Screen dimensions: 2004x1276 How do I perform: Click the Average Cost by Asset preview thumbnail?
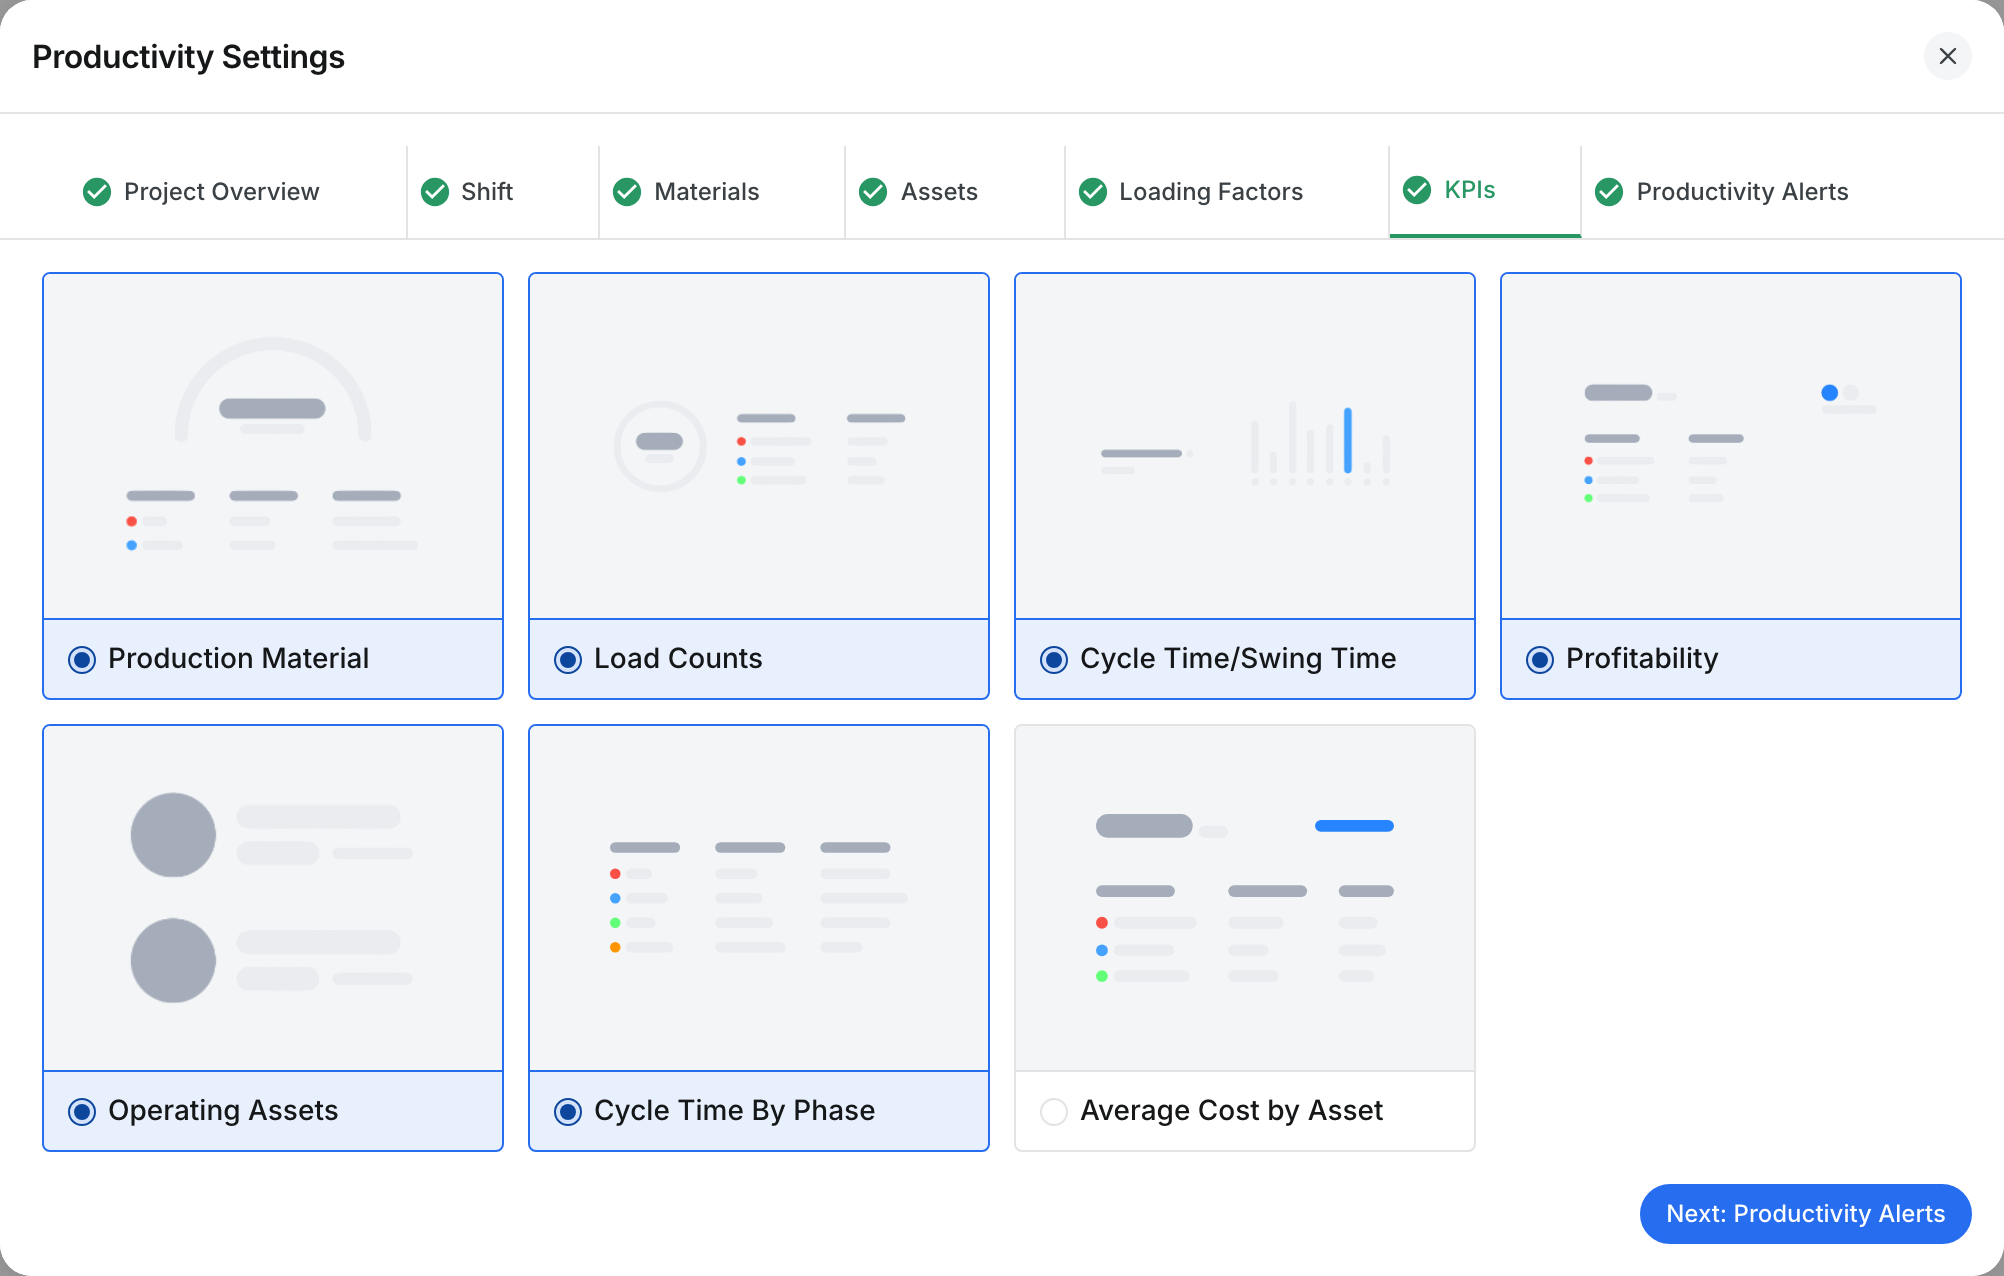(x=1245, y=898)
